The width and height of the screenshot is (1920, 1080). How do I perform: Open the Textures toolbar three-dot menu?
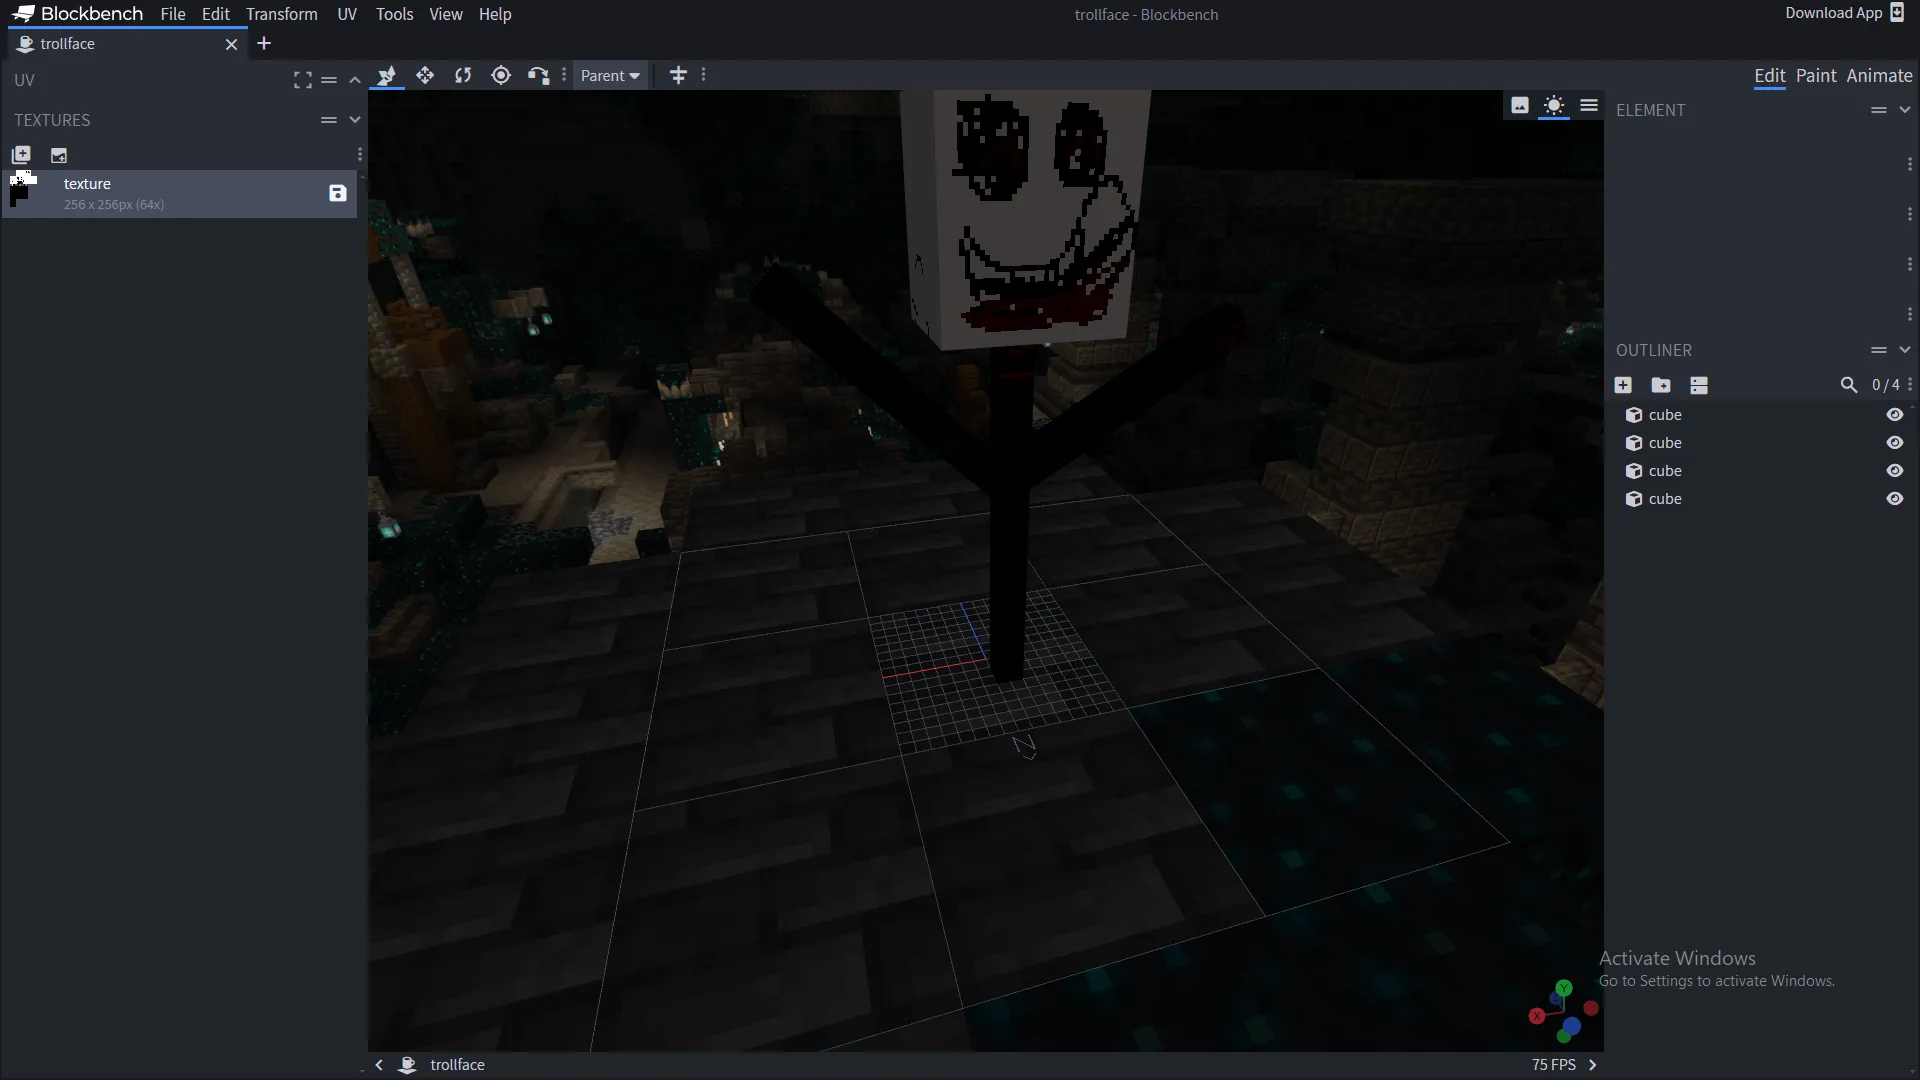(360, 155)
